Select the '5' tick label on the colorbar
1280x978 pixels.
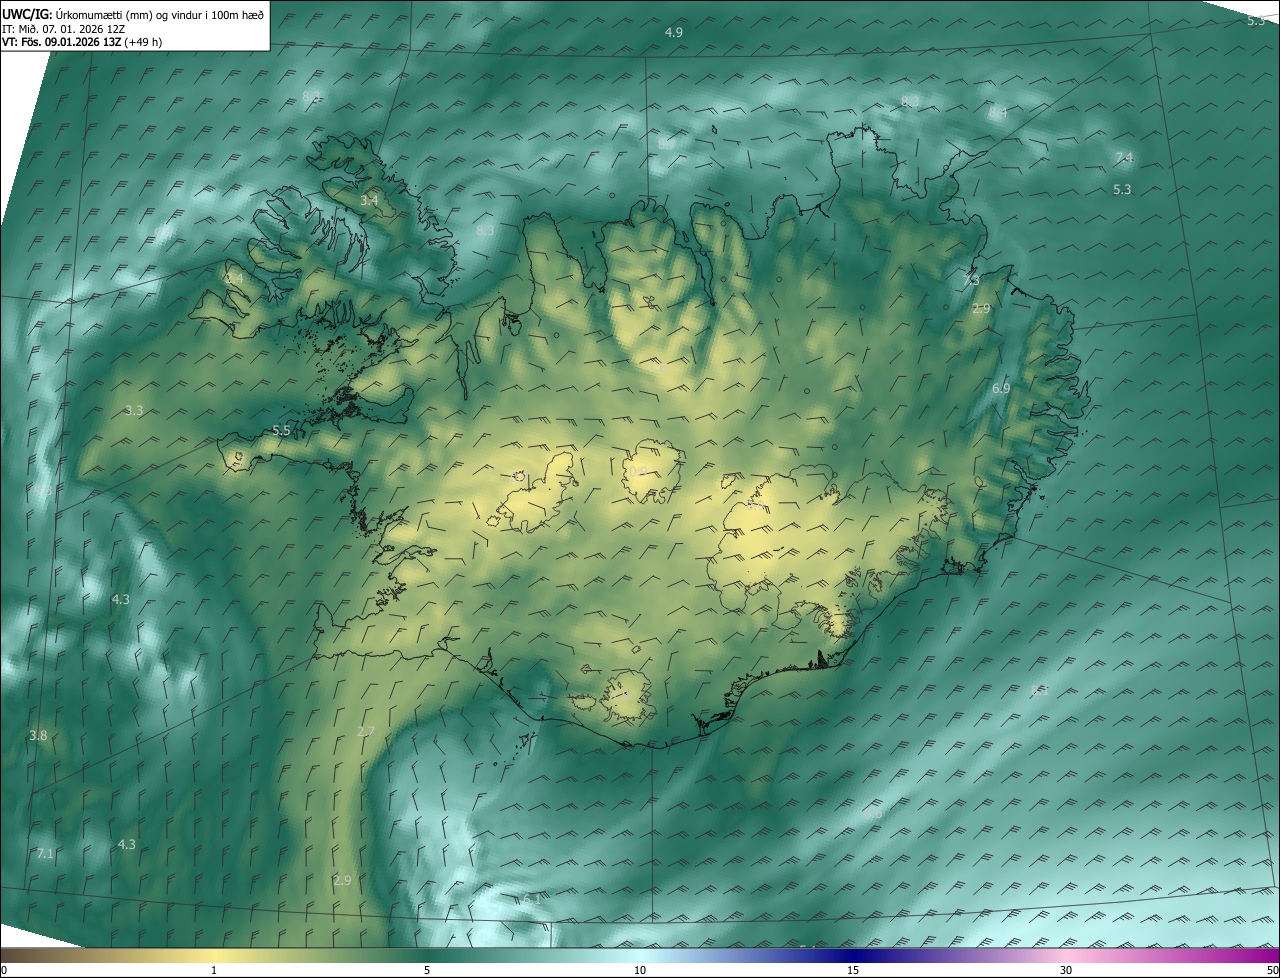pos(427,971)
